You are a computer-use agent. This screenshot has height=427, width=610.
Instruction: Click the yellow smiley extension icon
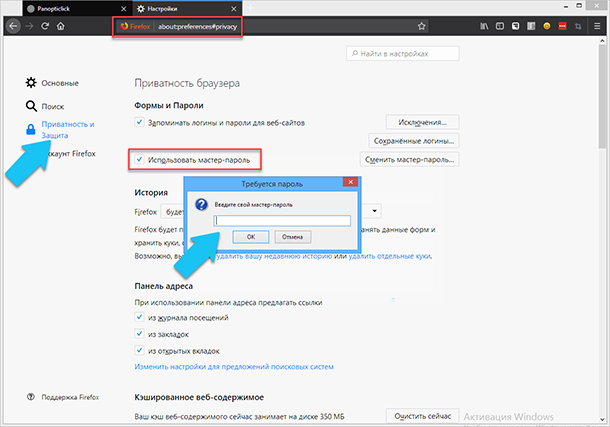point(547,26)
